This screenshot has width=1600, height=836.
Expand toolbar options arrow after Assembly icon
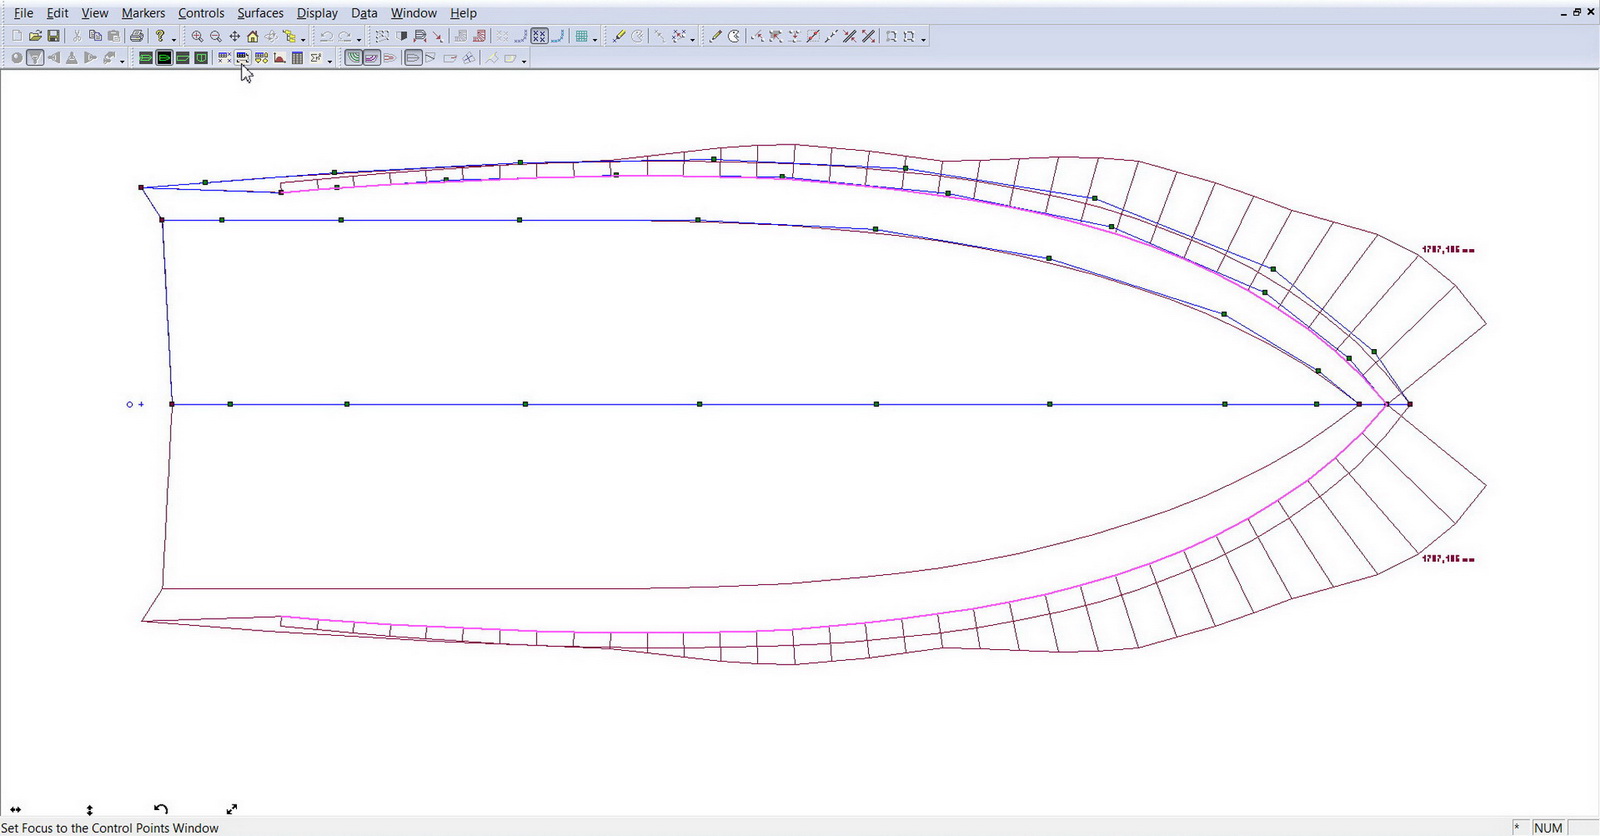coord(303,40)
